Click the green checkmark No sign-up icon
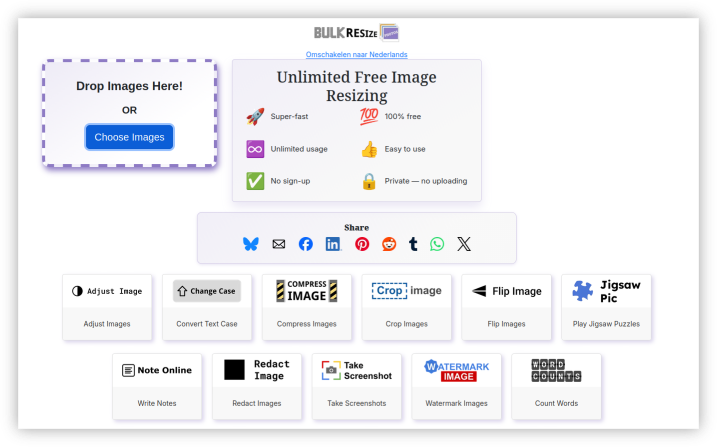This screenshot has width=717, height=447. [255, 181]
